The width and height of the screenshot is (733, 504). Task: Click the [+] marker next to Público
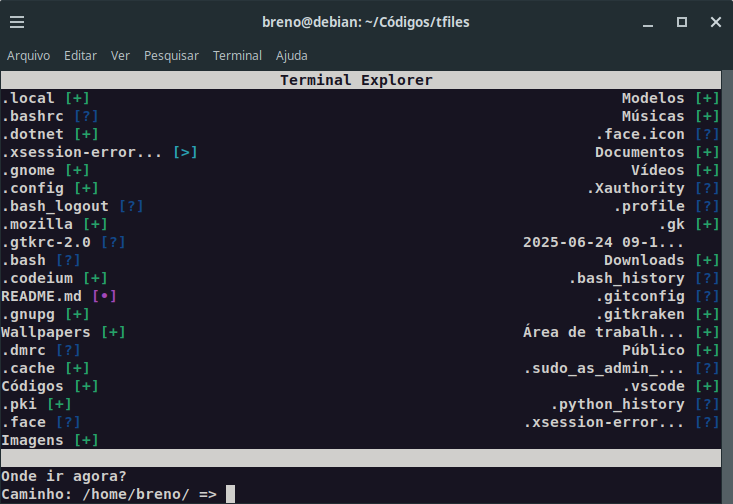[707, 350]
